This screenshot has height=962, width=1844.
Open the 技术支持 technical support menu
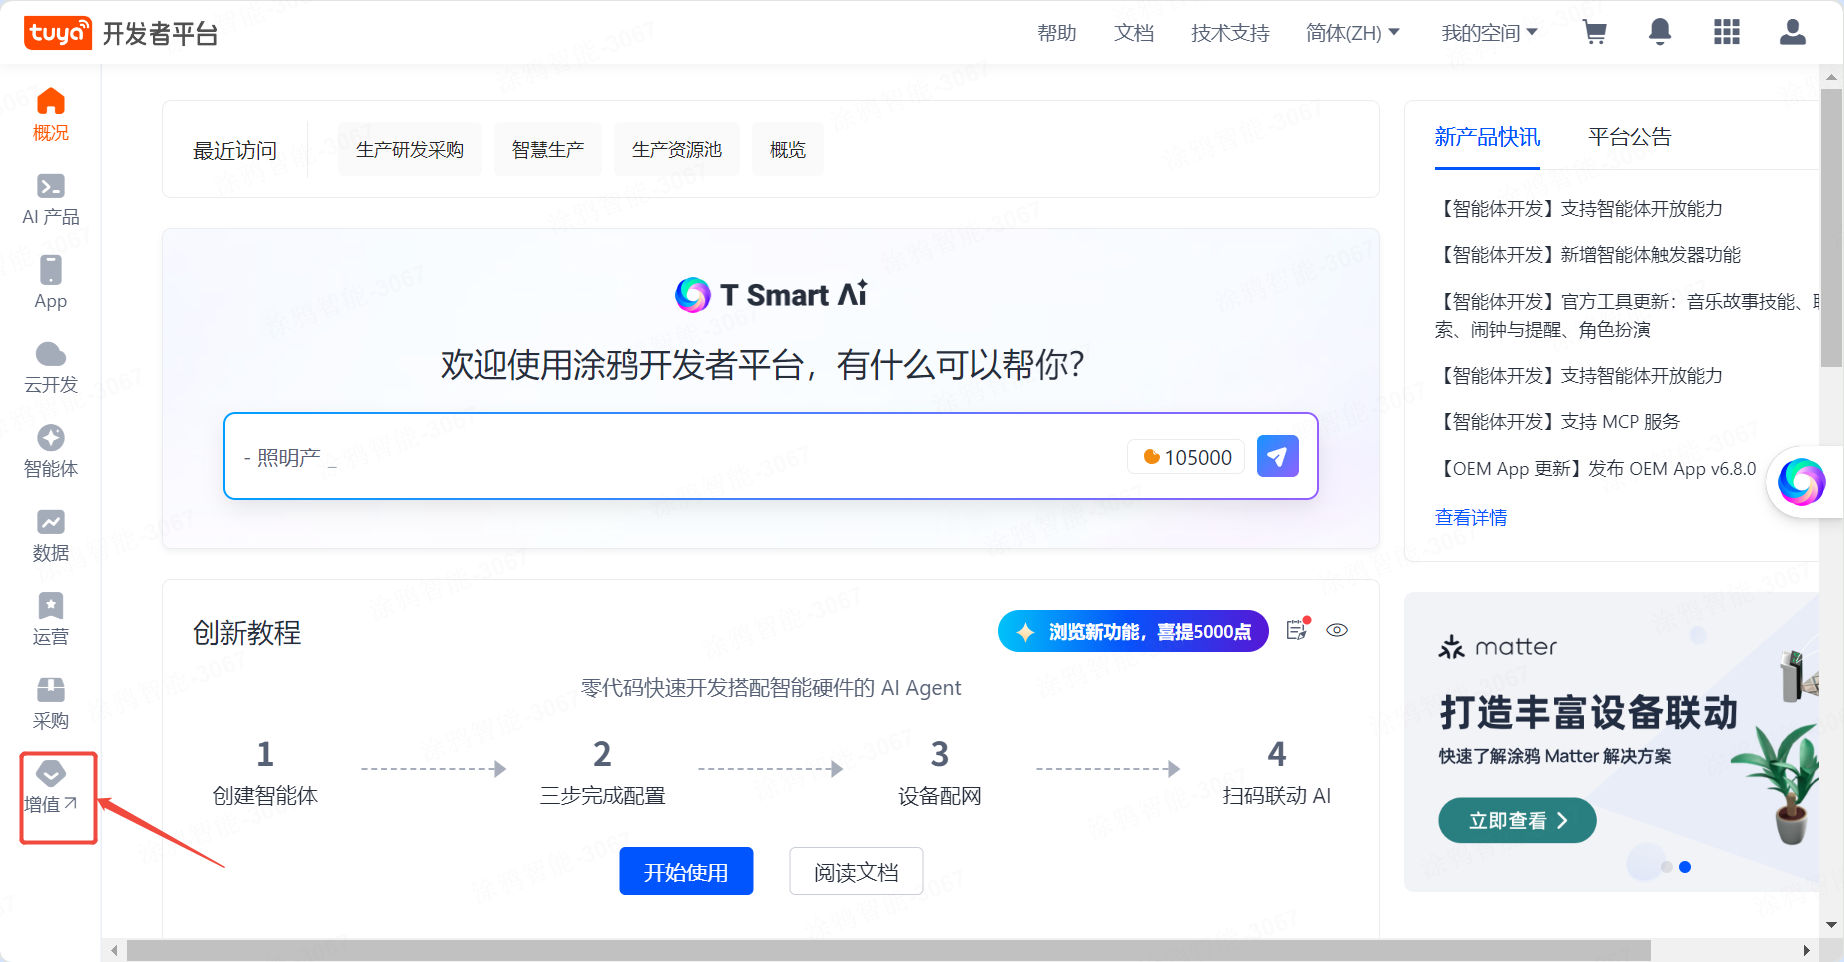pos(1230,33)
